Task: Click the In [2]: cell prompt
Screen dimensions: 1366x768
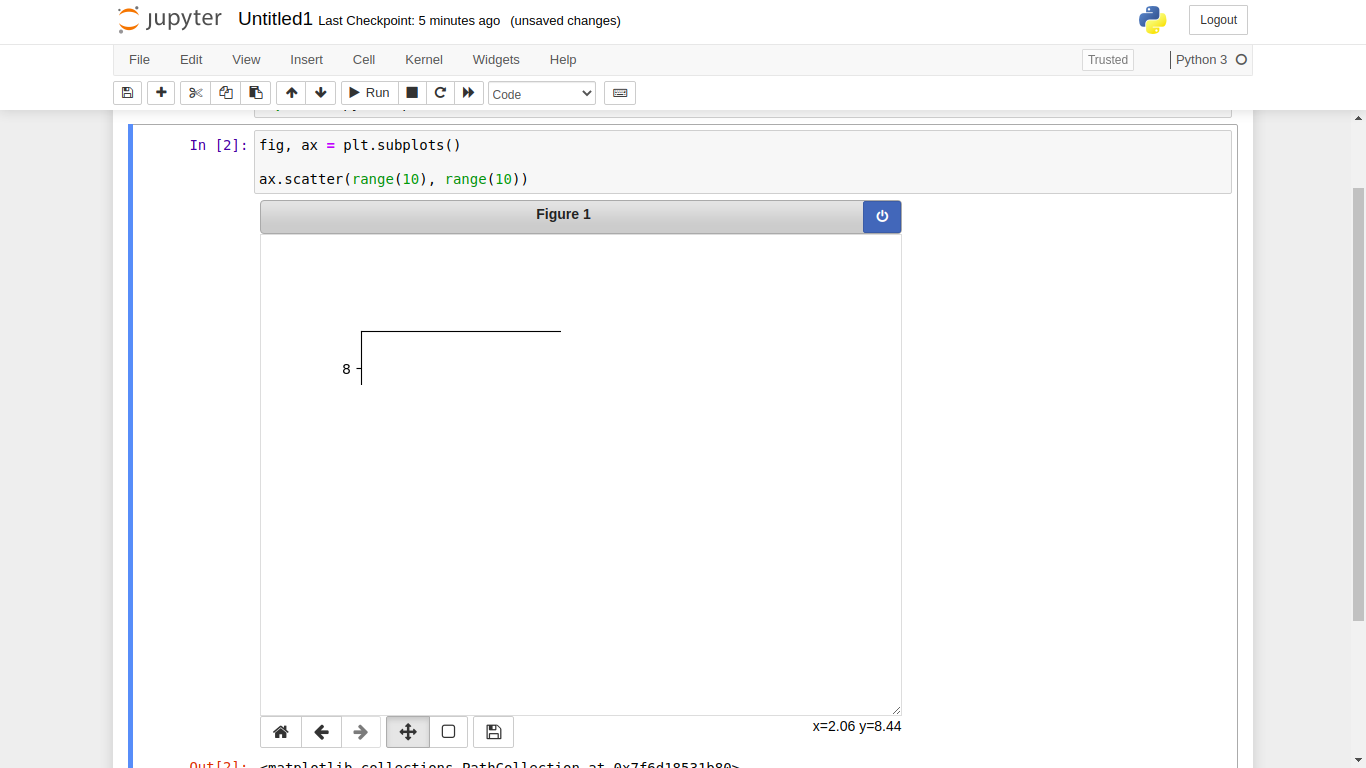Action: coord(218,145)
